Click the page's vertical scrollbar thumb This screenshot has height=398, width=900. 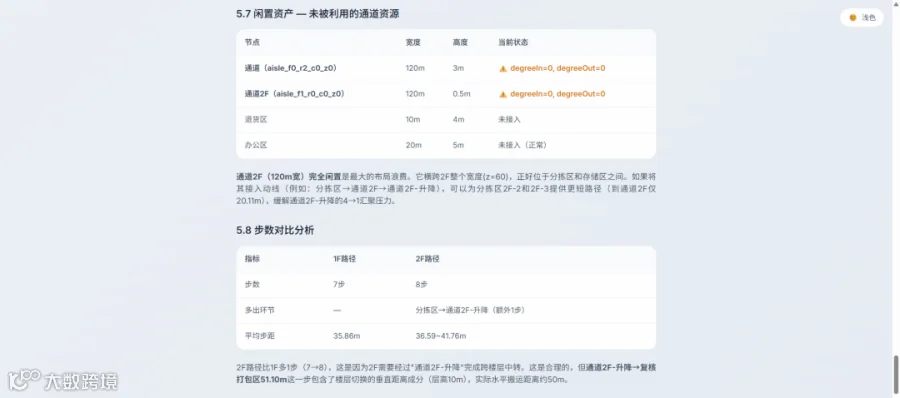[896, 375]
